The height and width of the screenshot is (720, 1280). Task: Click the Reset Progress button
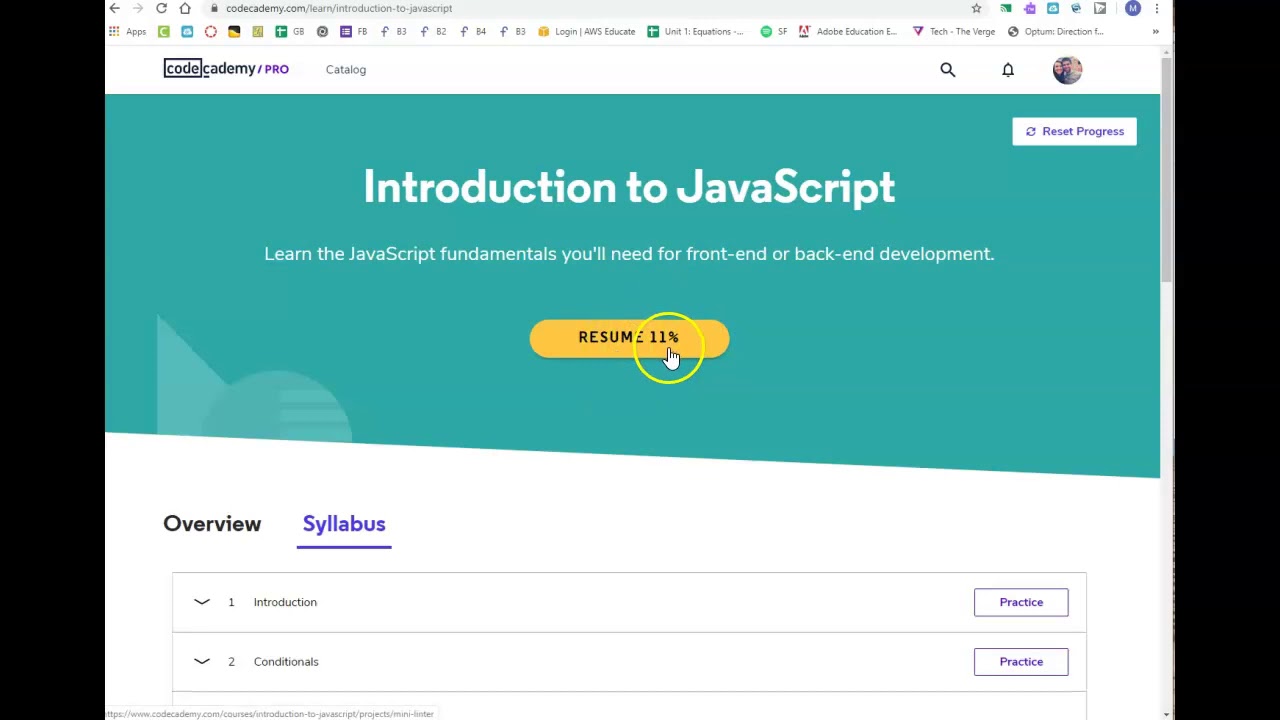[x=1074, y=131]
